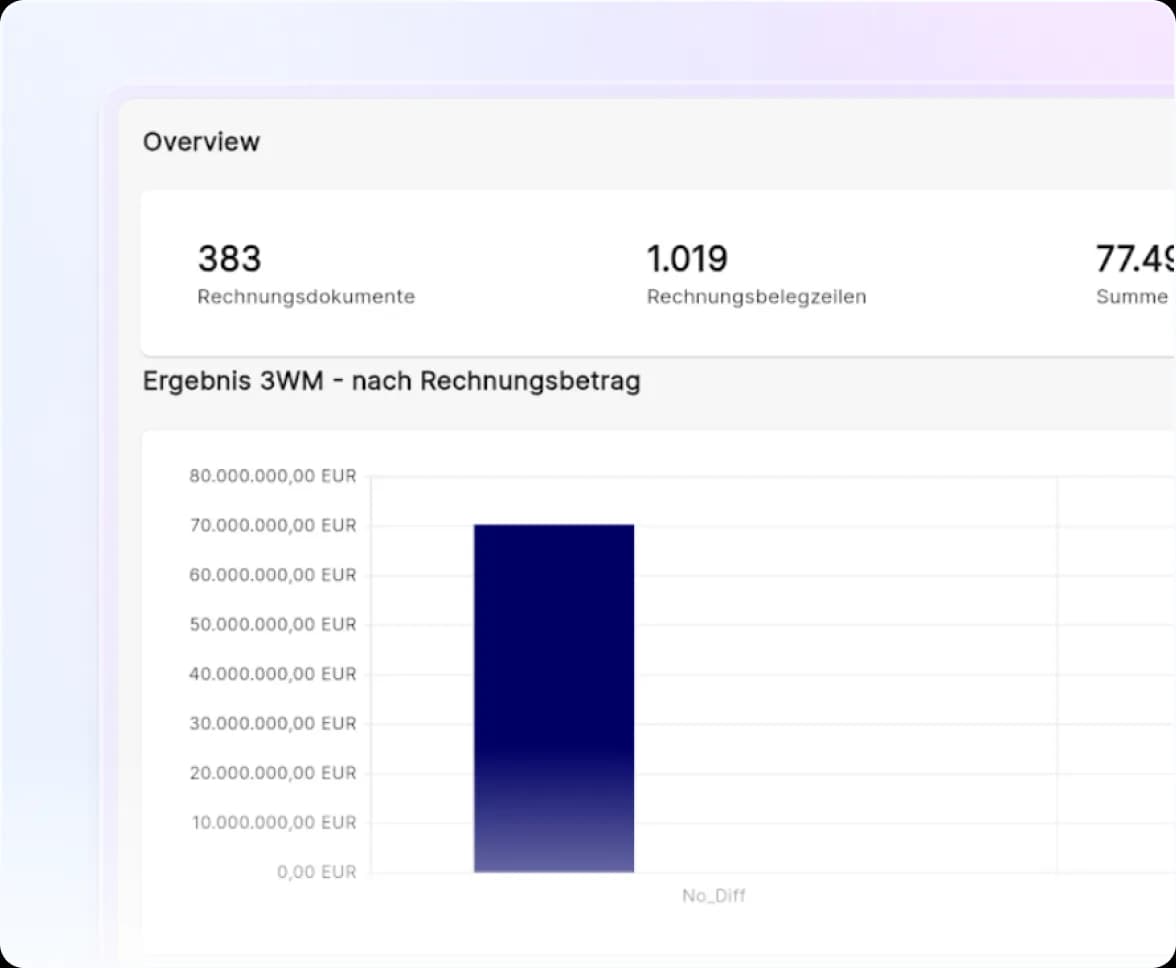Click the 40.000.000,00 EUR axis label
The image size is (1176, 968).
[272, 674]
